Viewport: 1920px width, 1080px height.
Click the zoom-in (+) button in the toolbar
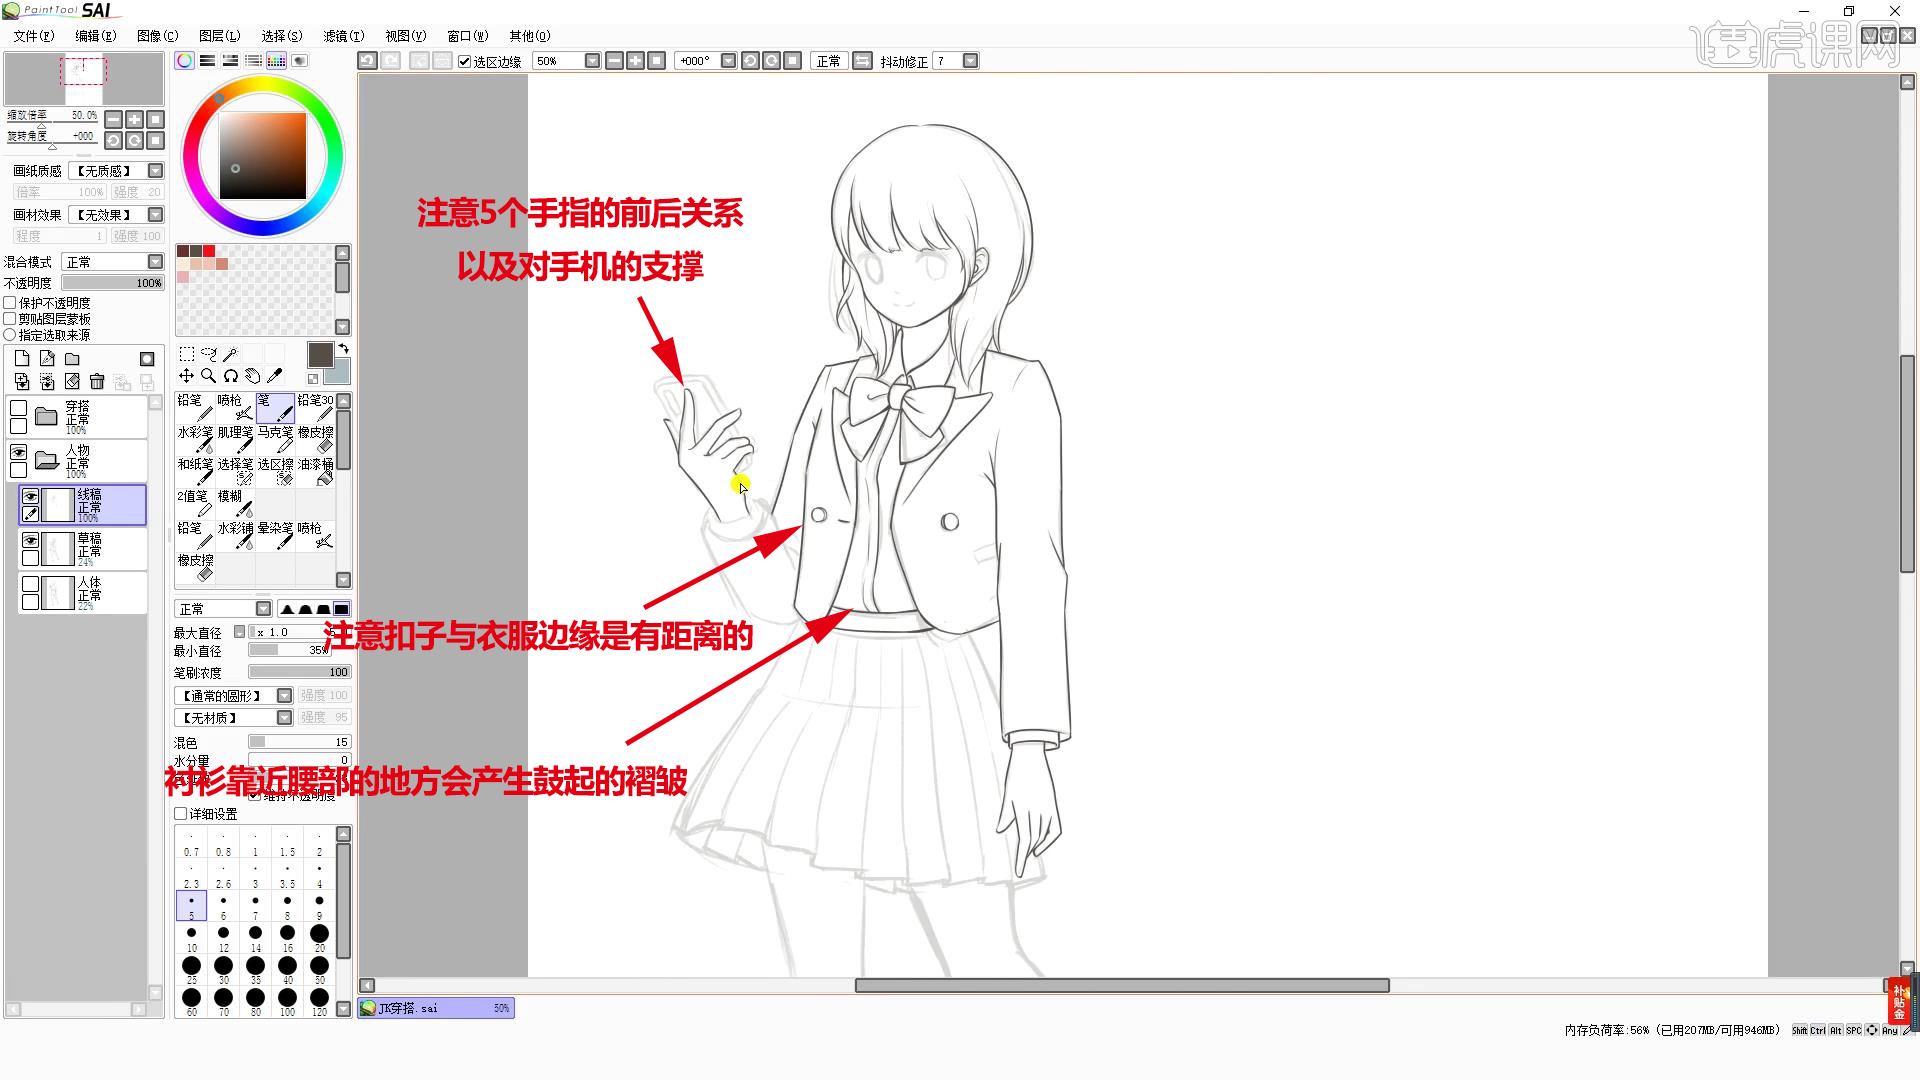click(636, 61)
